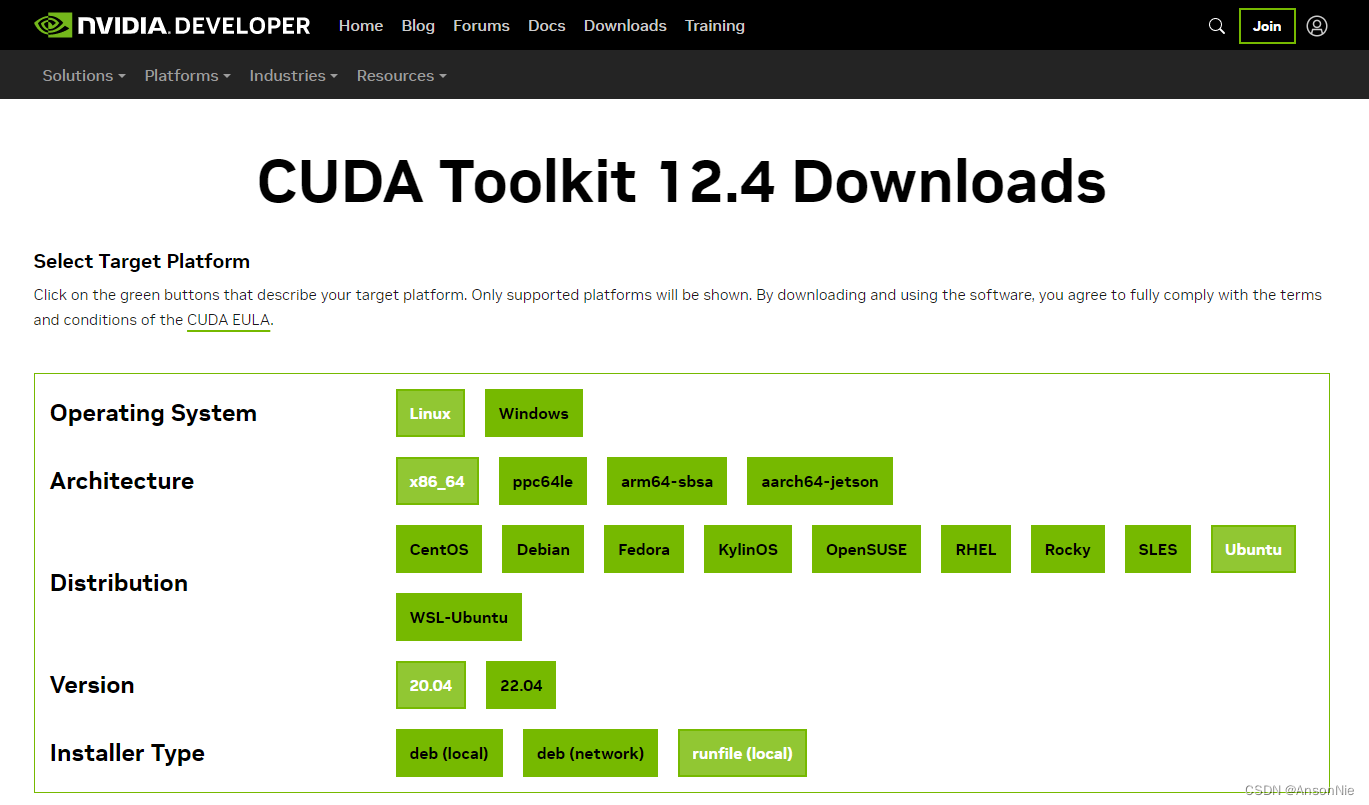
Task: Pick version 22.04
Action: [x=521, y=685]
